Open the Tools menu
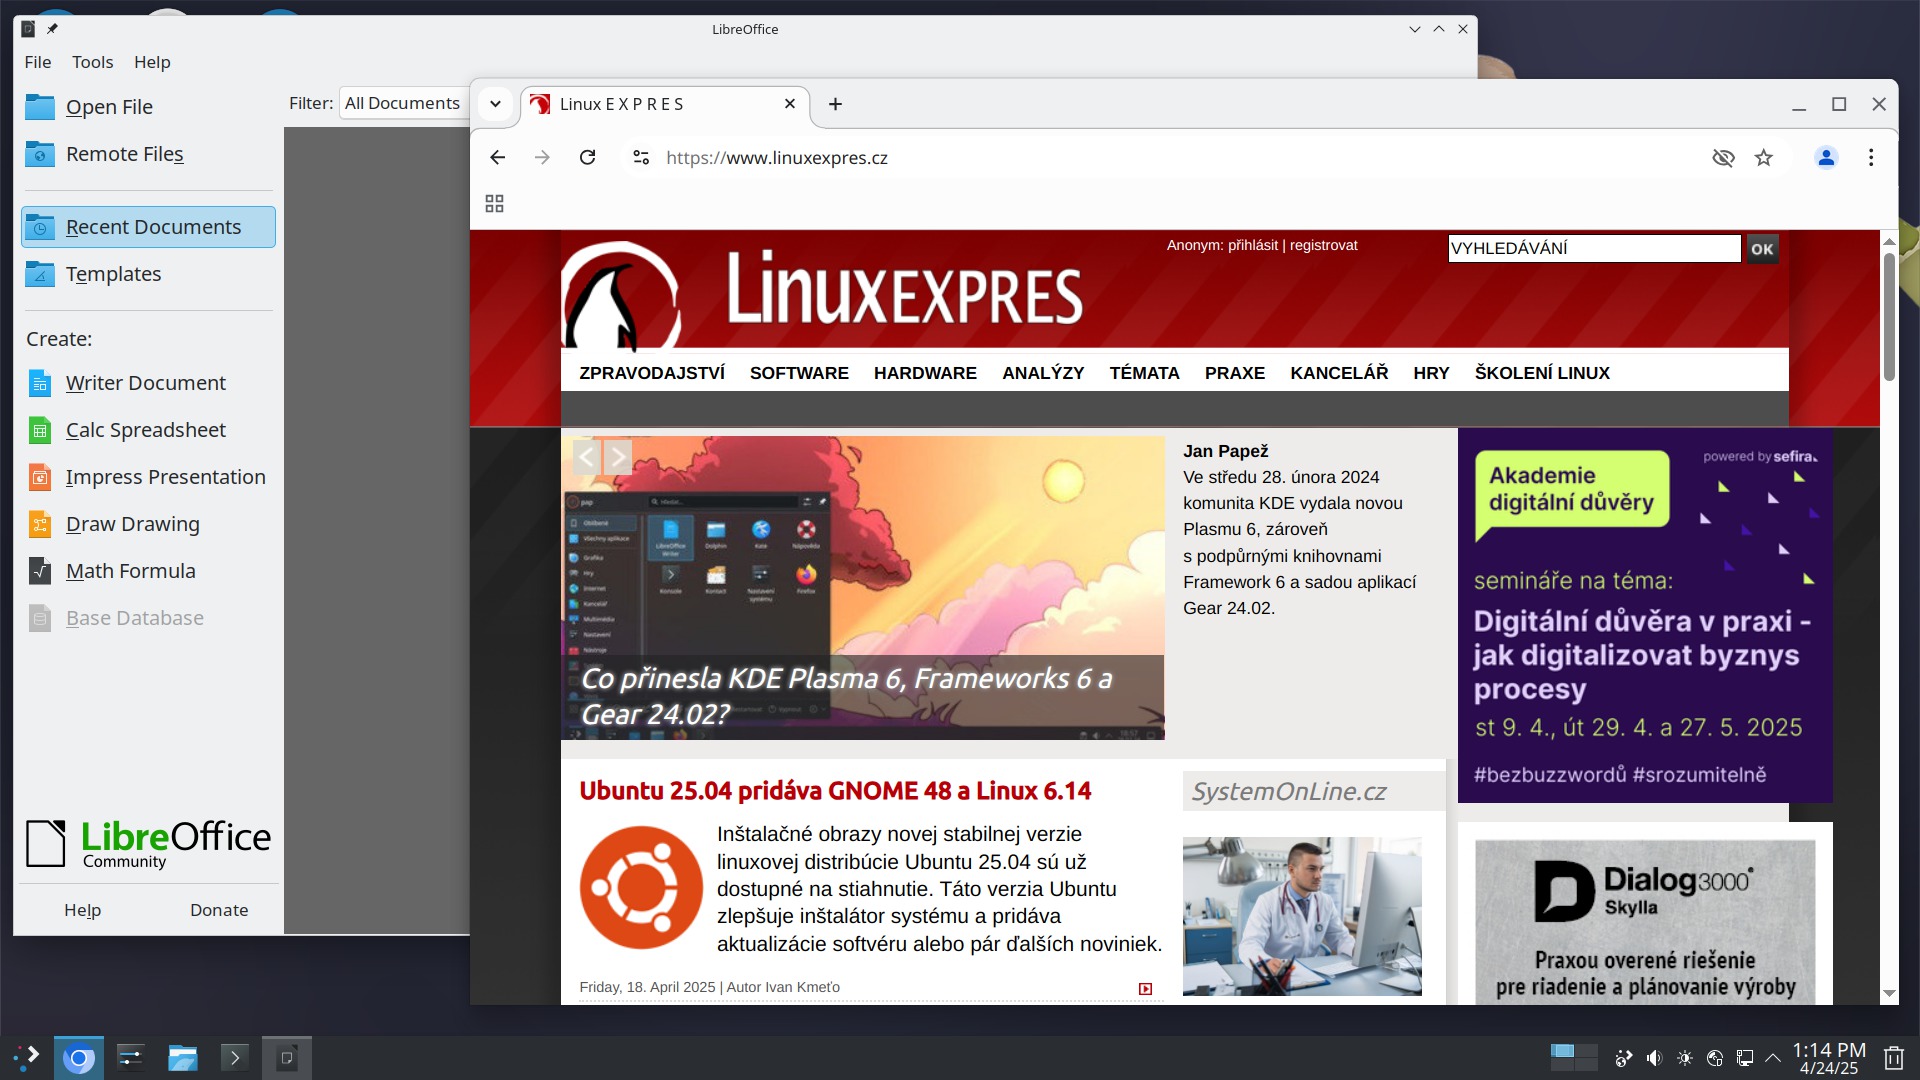The image size is (1920, 1080). pos(92,62)
